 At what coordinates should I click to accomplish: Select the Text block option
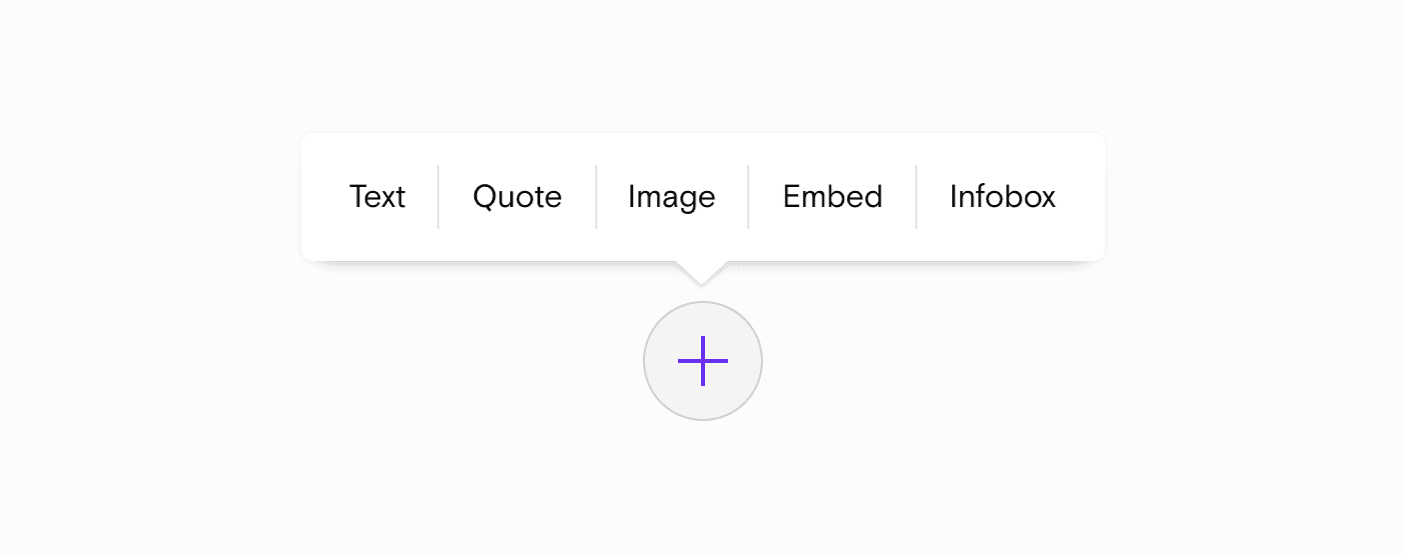pos(377,197)
